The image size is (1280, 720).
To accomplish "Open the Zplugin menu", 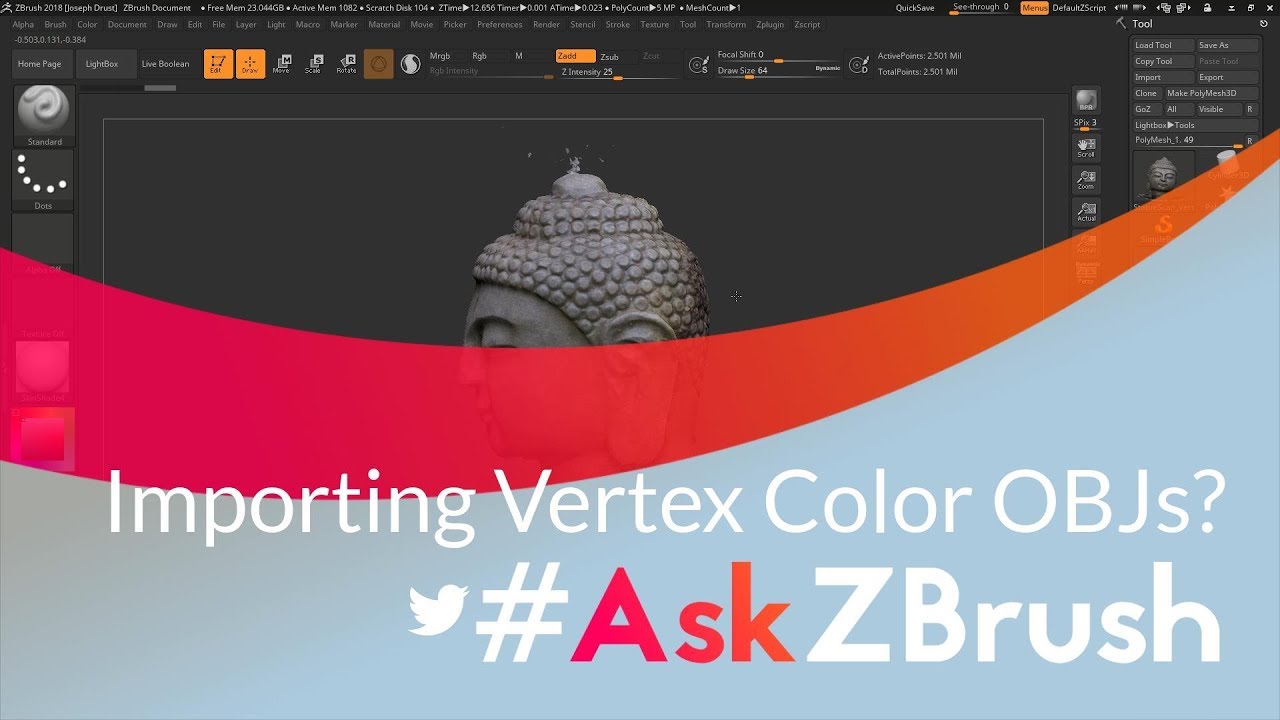I will pyautogui.click(x=770, y=24).
